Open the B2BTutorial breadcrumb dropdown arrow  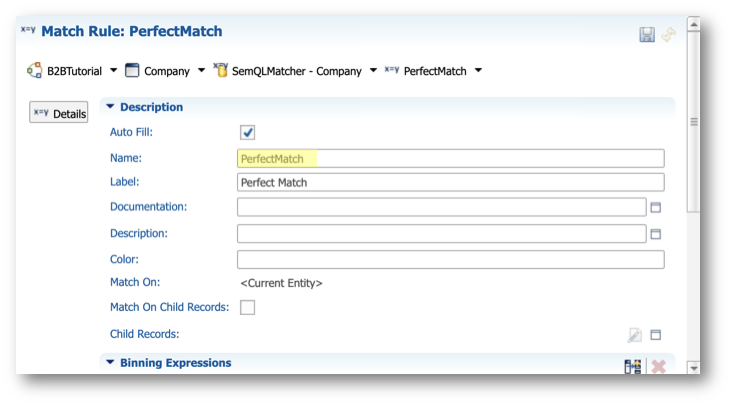tap(113, 71)
